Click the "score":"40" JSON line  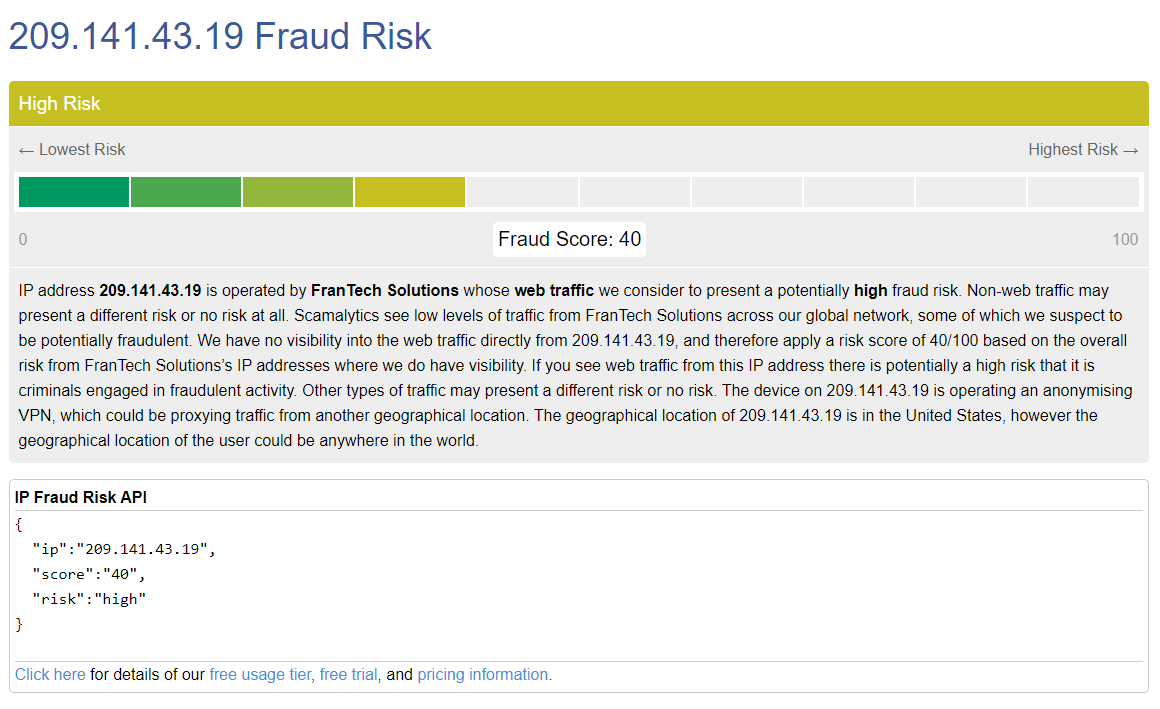click(89, 574)
